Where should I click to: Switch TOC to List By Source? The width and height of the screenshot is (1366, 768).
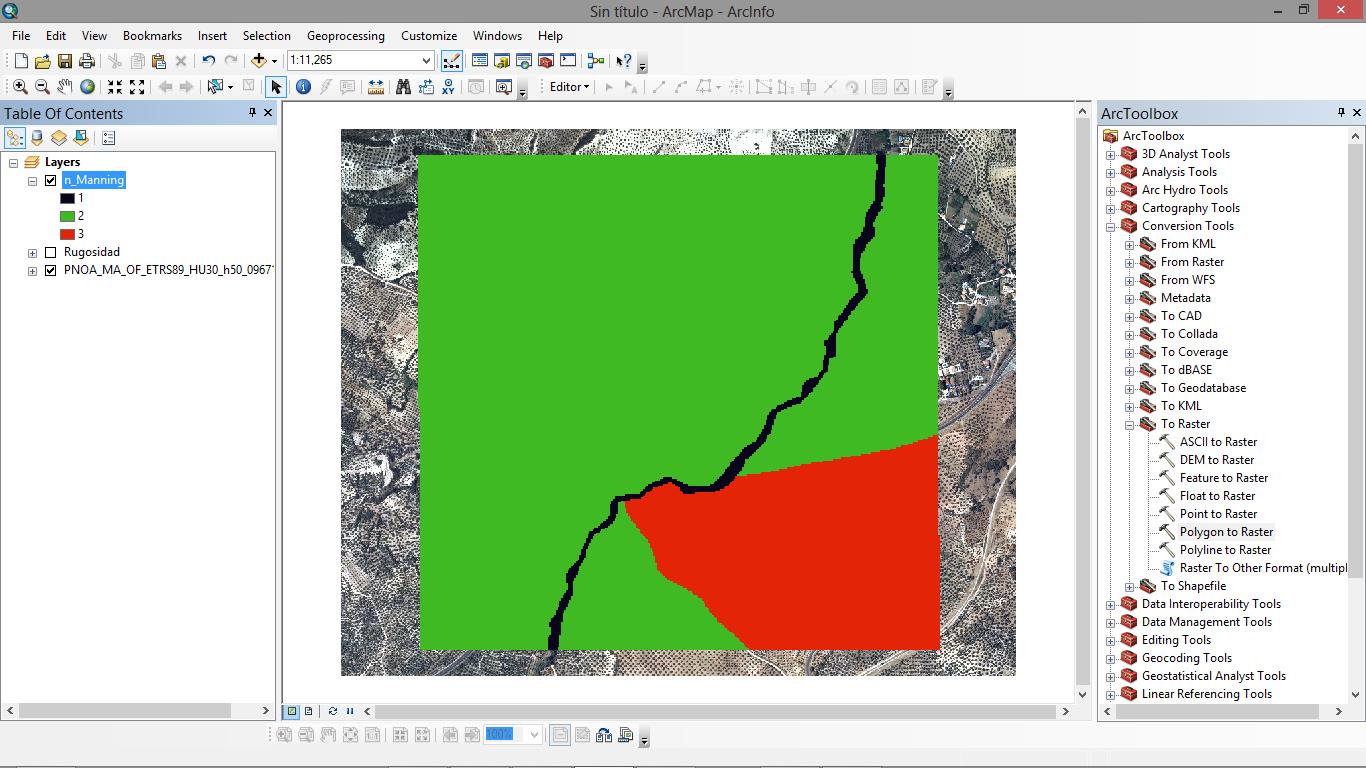point(37,138)
